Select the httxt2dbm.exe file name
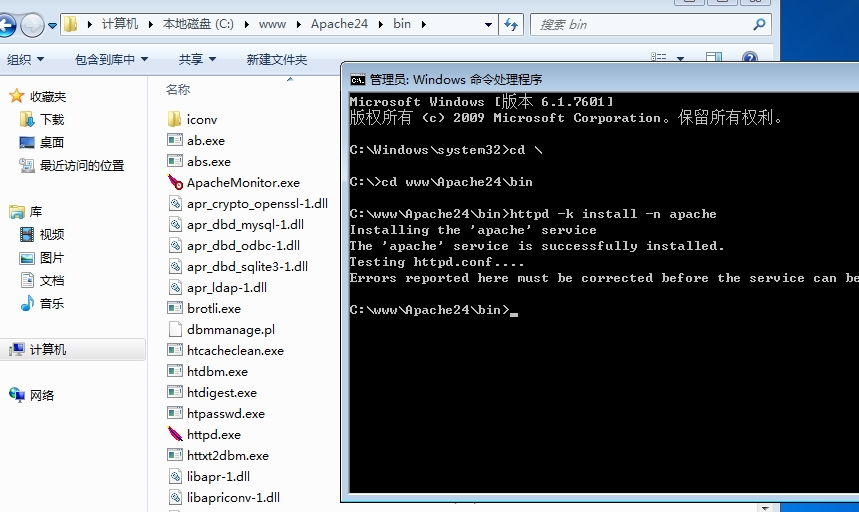Viewport: 859px width, 512px height. pyautogui.click(x=228, y=456)
